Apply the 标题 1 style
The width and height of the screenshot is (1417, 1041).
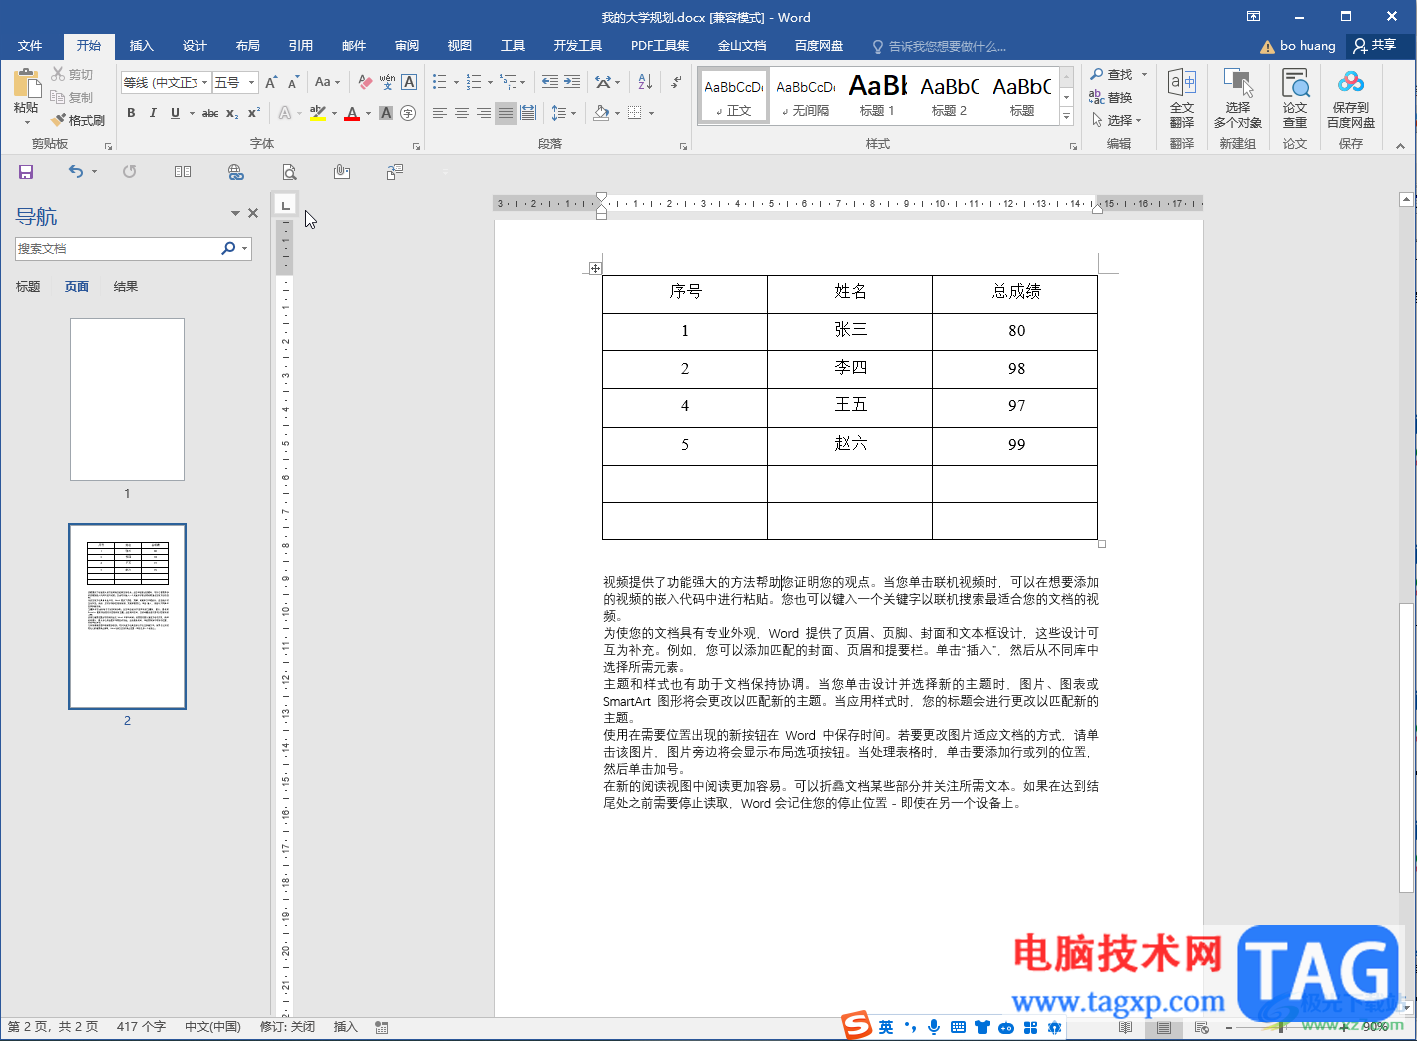coord(878,96)
